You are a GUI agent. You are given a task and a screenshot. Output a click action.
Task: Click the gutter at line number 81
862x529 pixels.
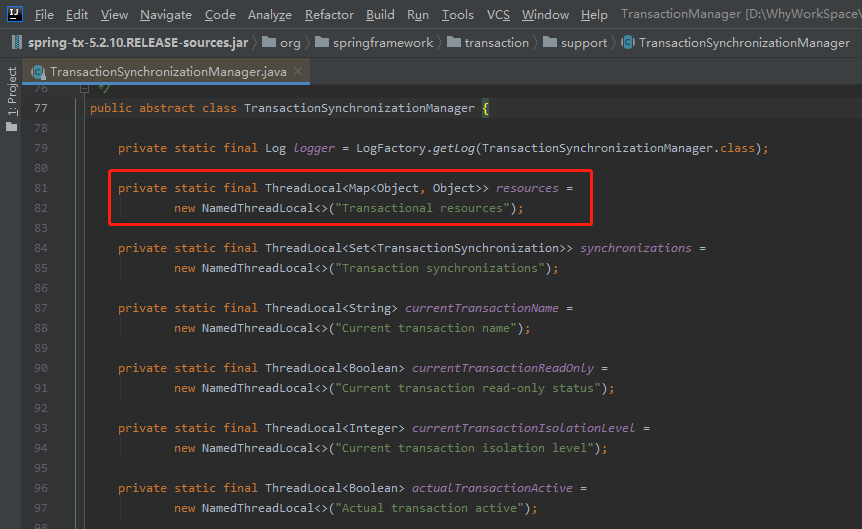[40, 188]
